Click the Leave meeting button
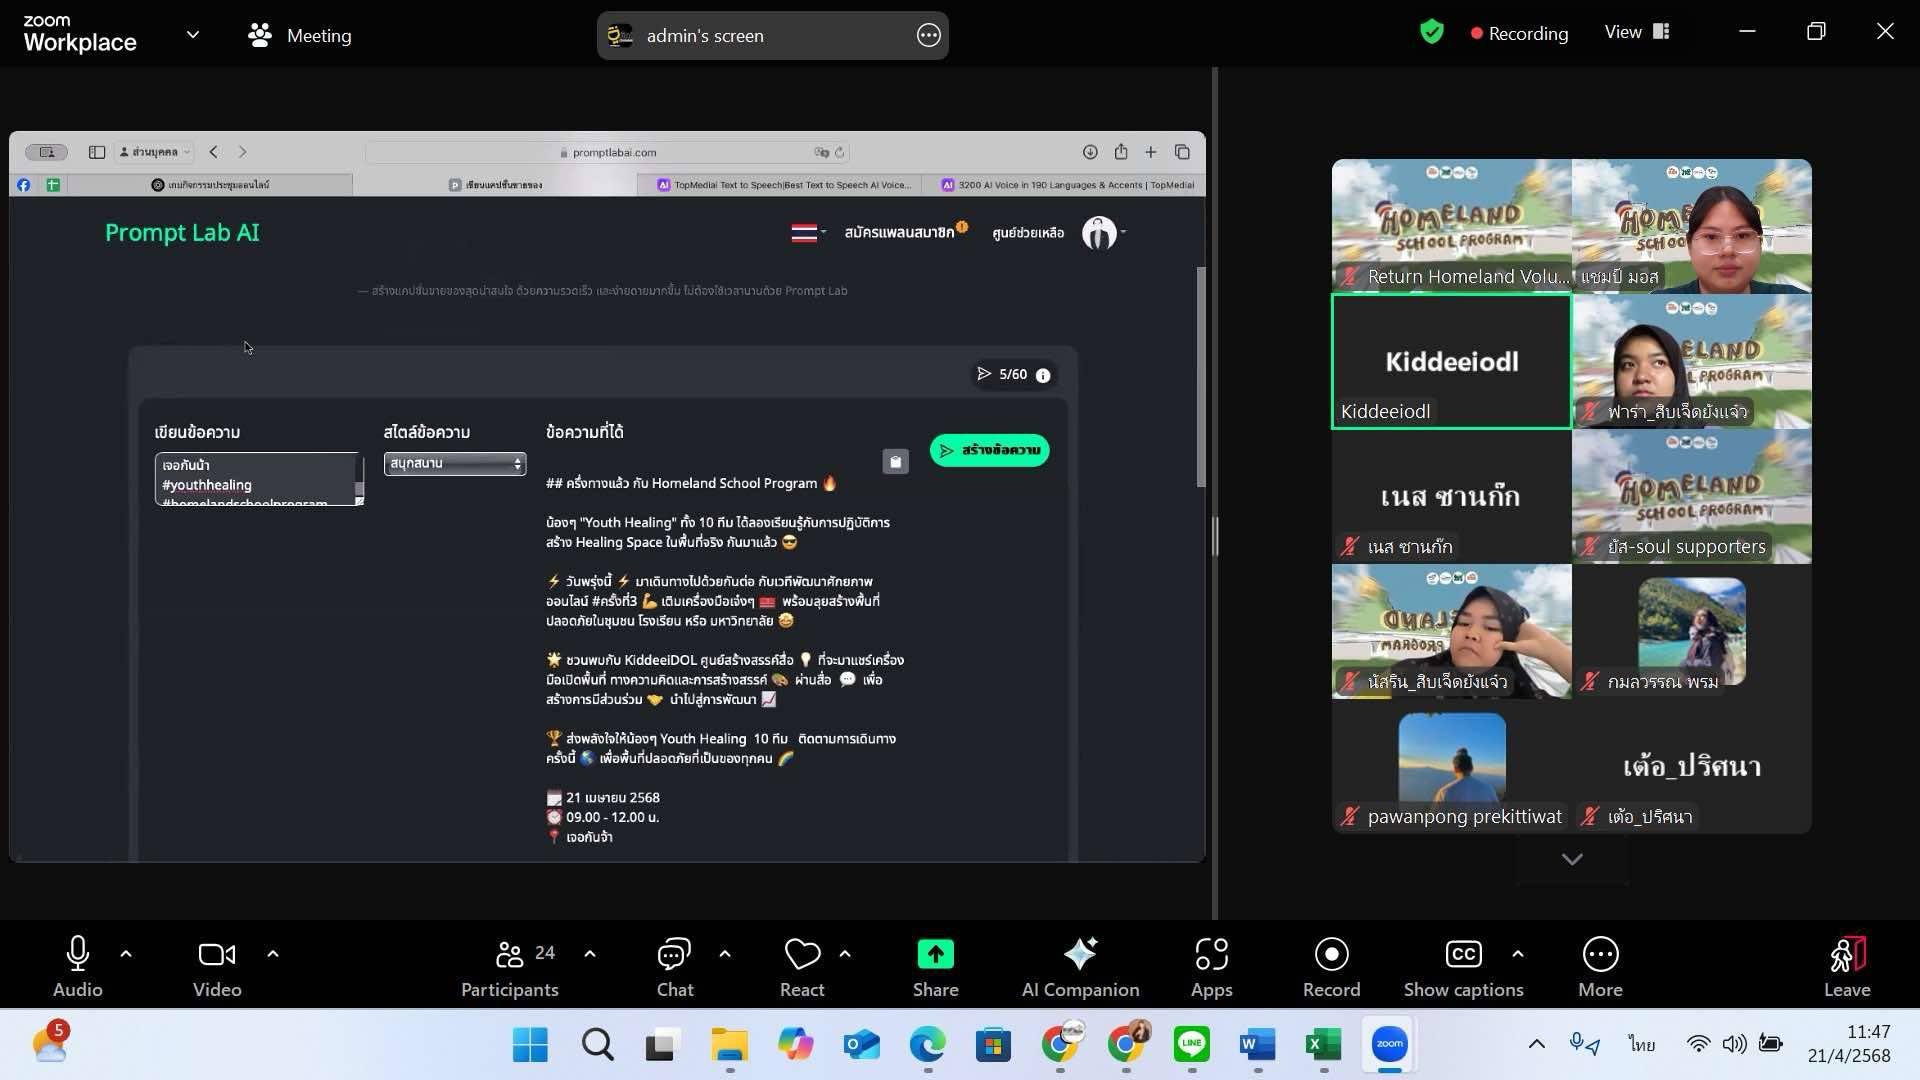Image resolution: width=1920 pixels, height=1080 pixels. (1846, 966)
